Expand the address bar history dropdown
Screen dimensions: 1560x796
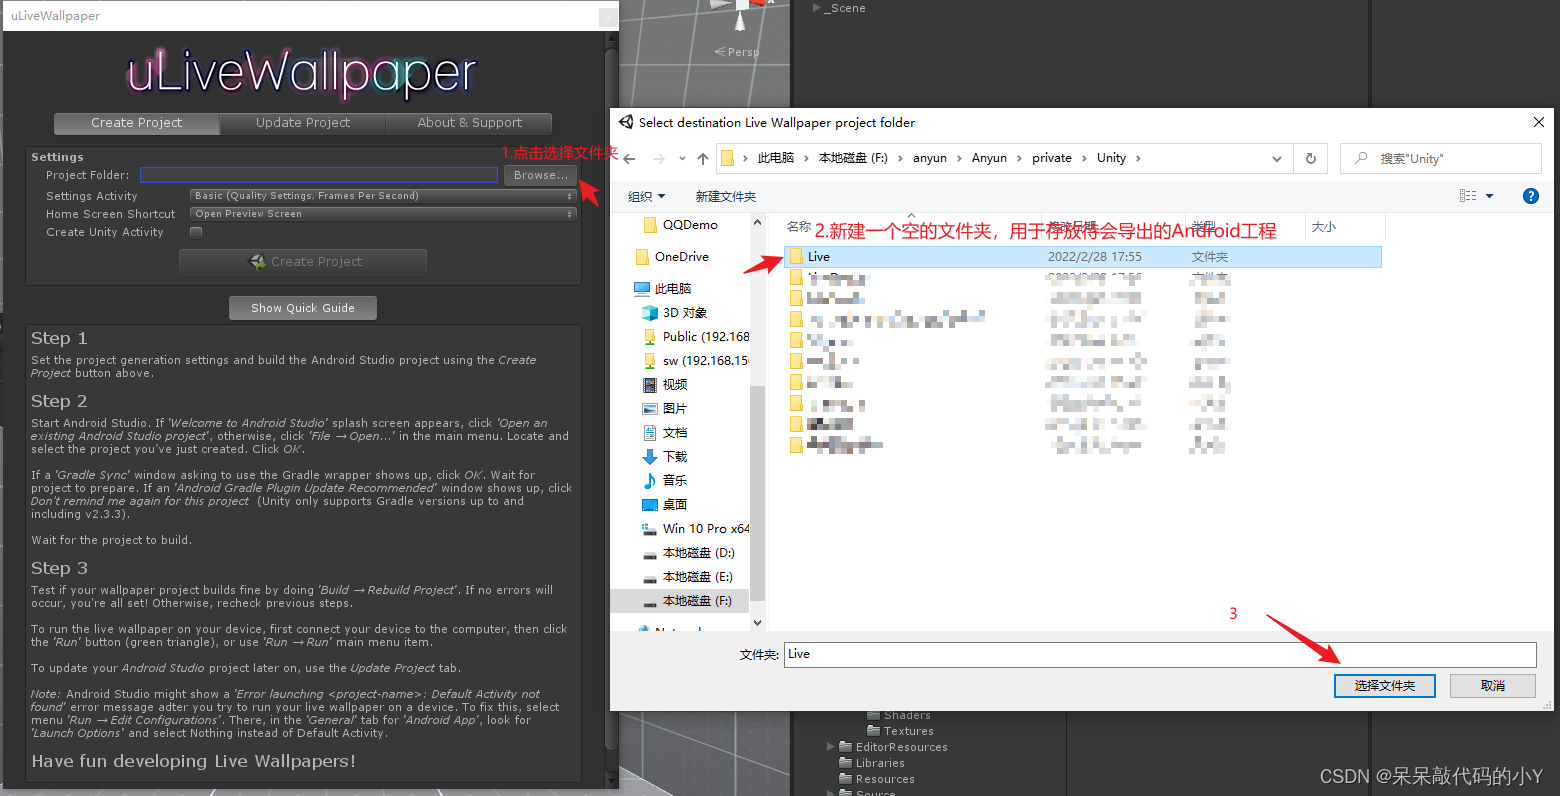(1276, 158)
